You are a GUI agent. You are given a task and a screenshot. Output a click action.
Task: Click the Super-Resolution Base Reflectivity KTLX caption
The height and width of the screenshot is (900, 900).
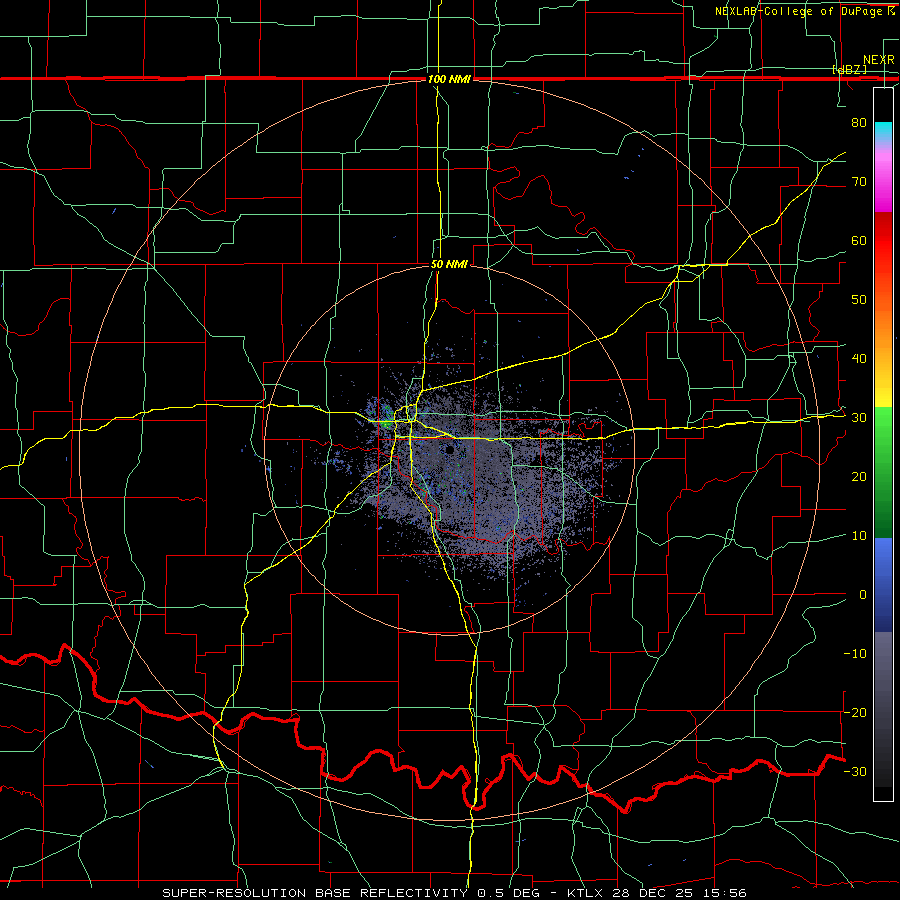click(x=454, y=893)
